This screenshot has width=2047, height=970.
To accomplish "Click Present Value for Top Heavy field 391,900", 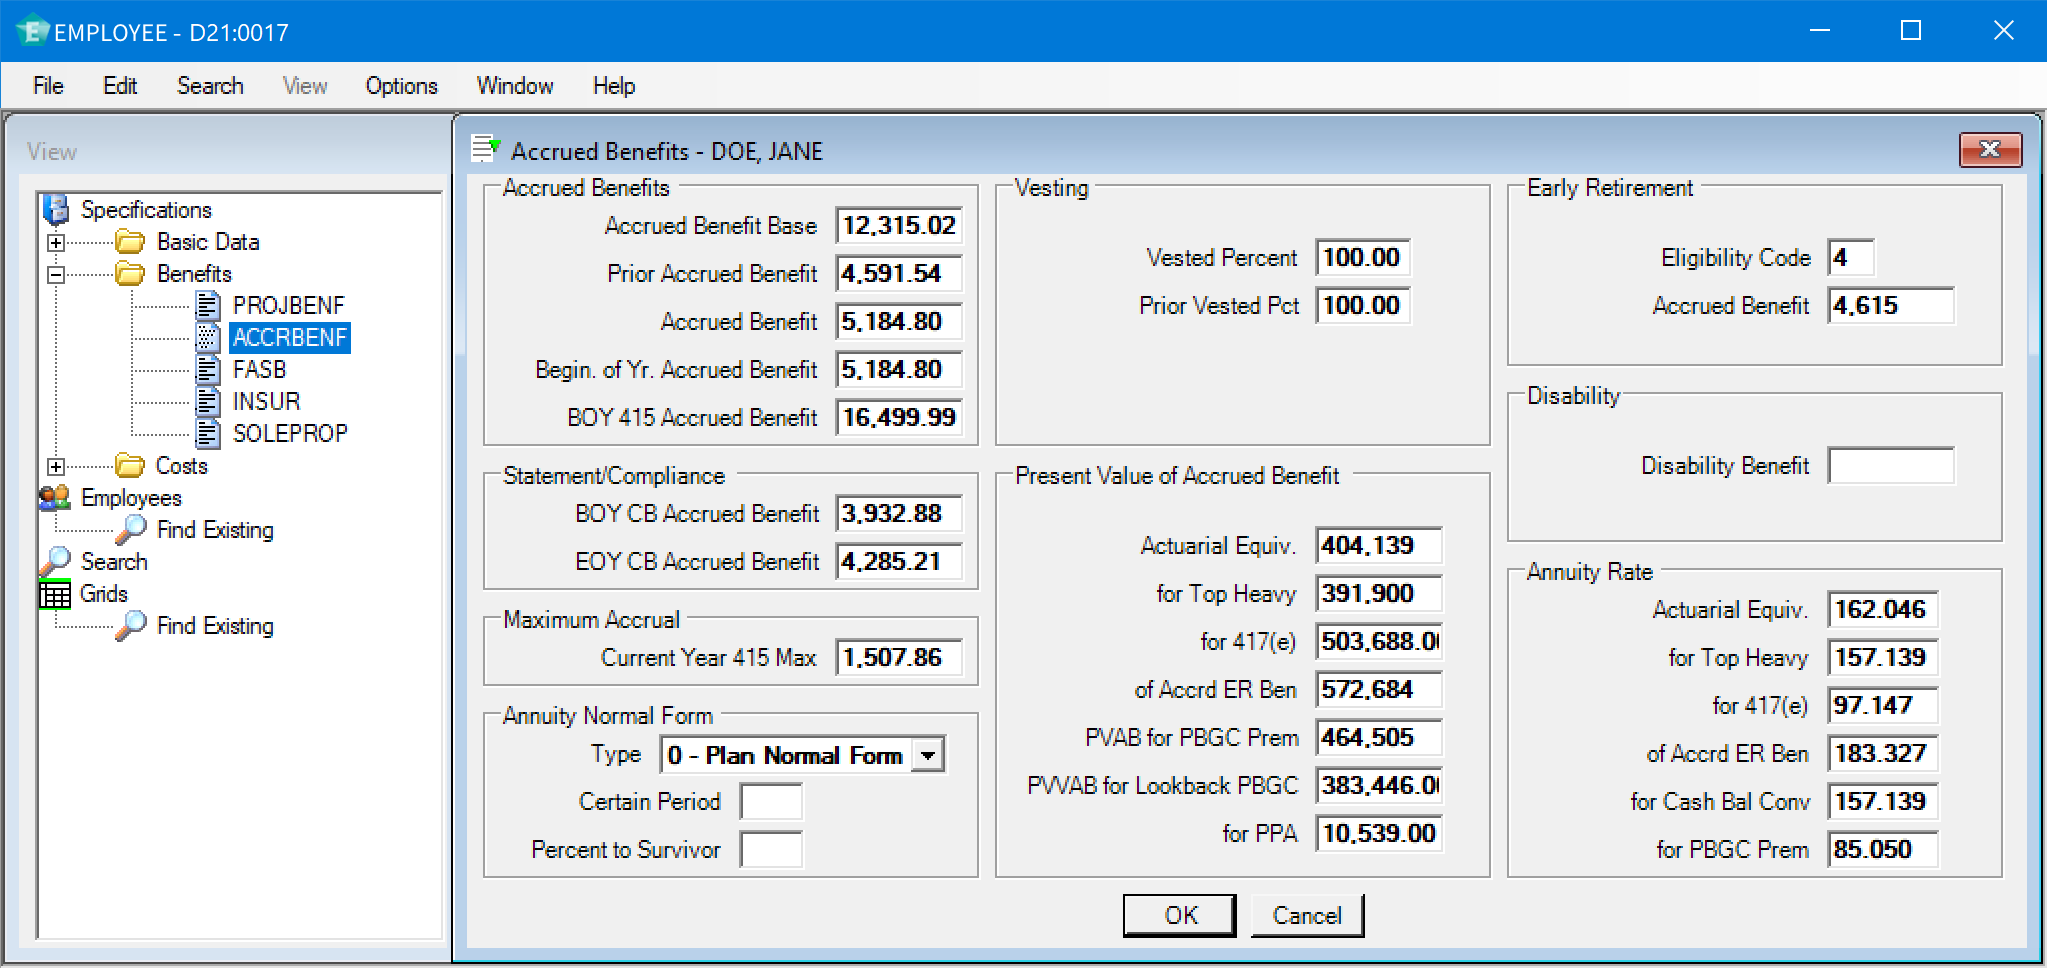I will [x=1379, y=593].
